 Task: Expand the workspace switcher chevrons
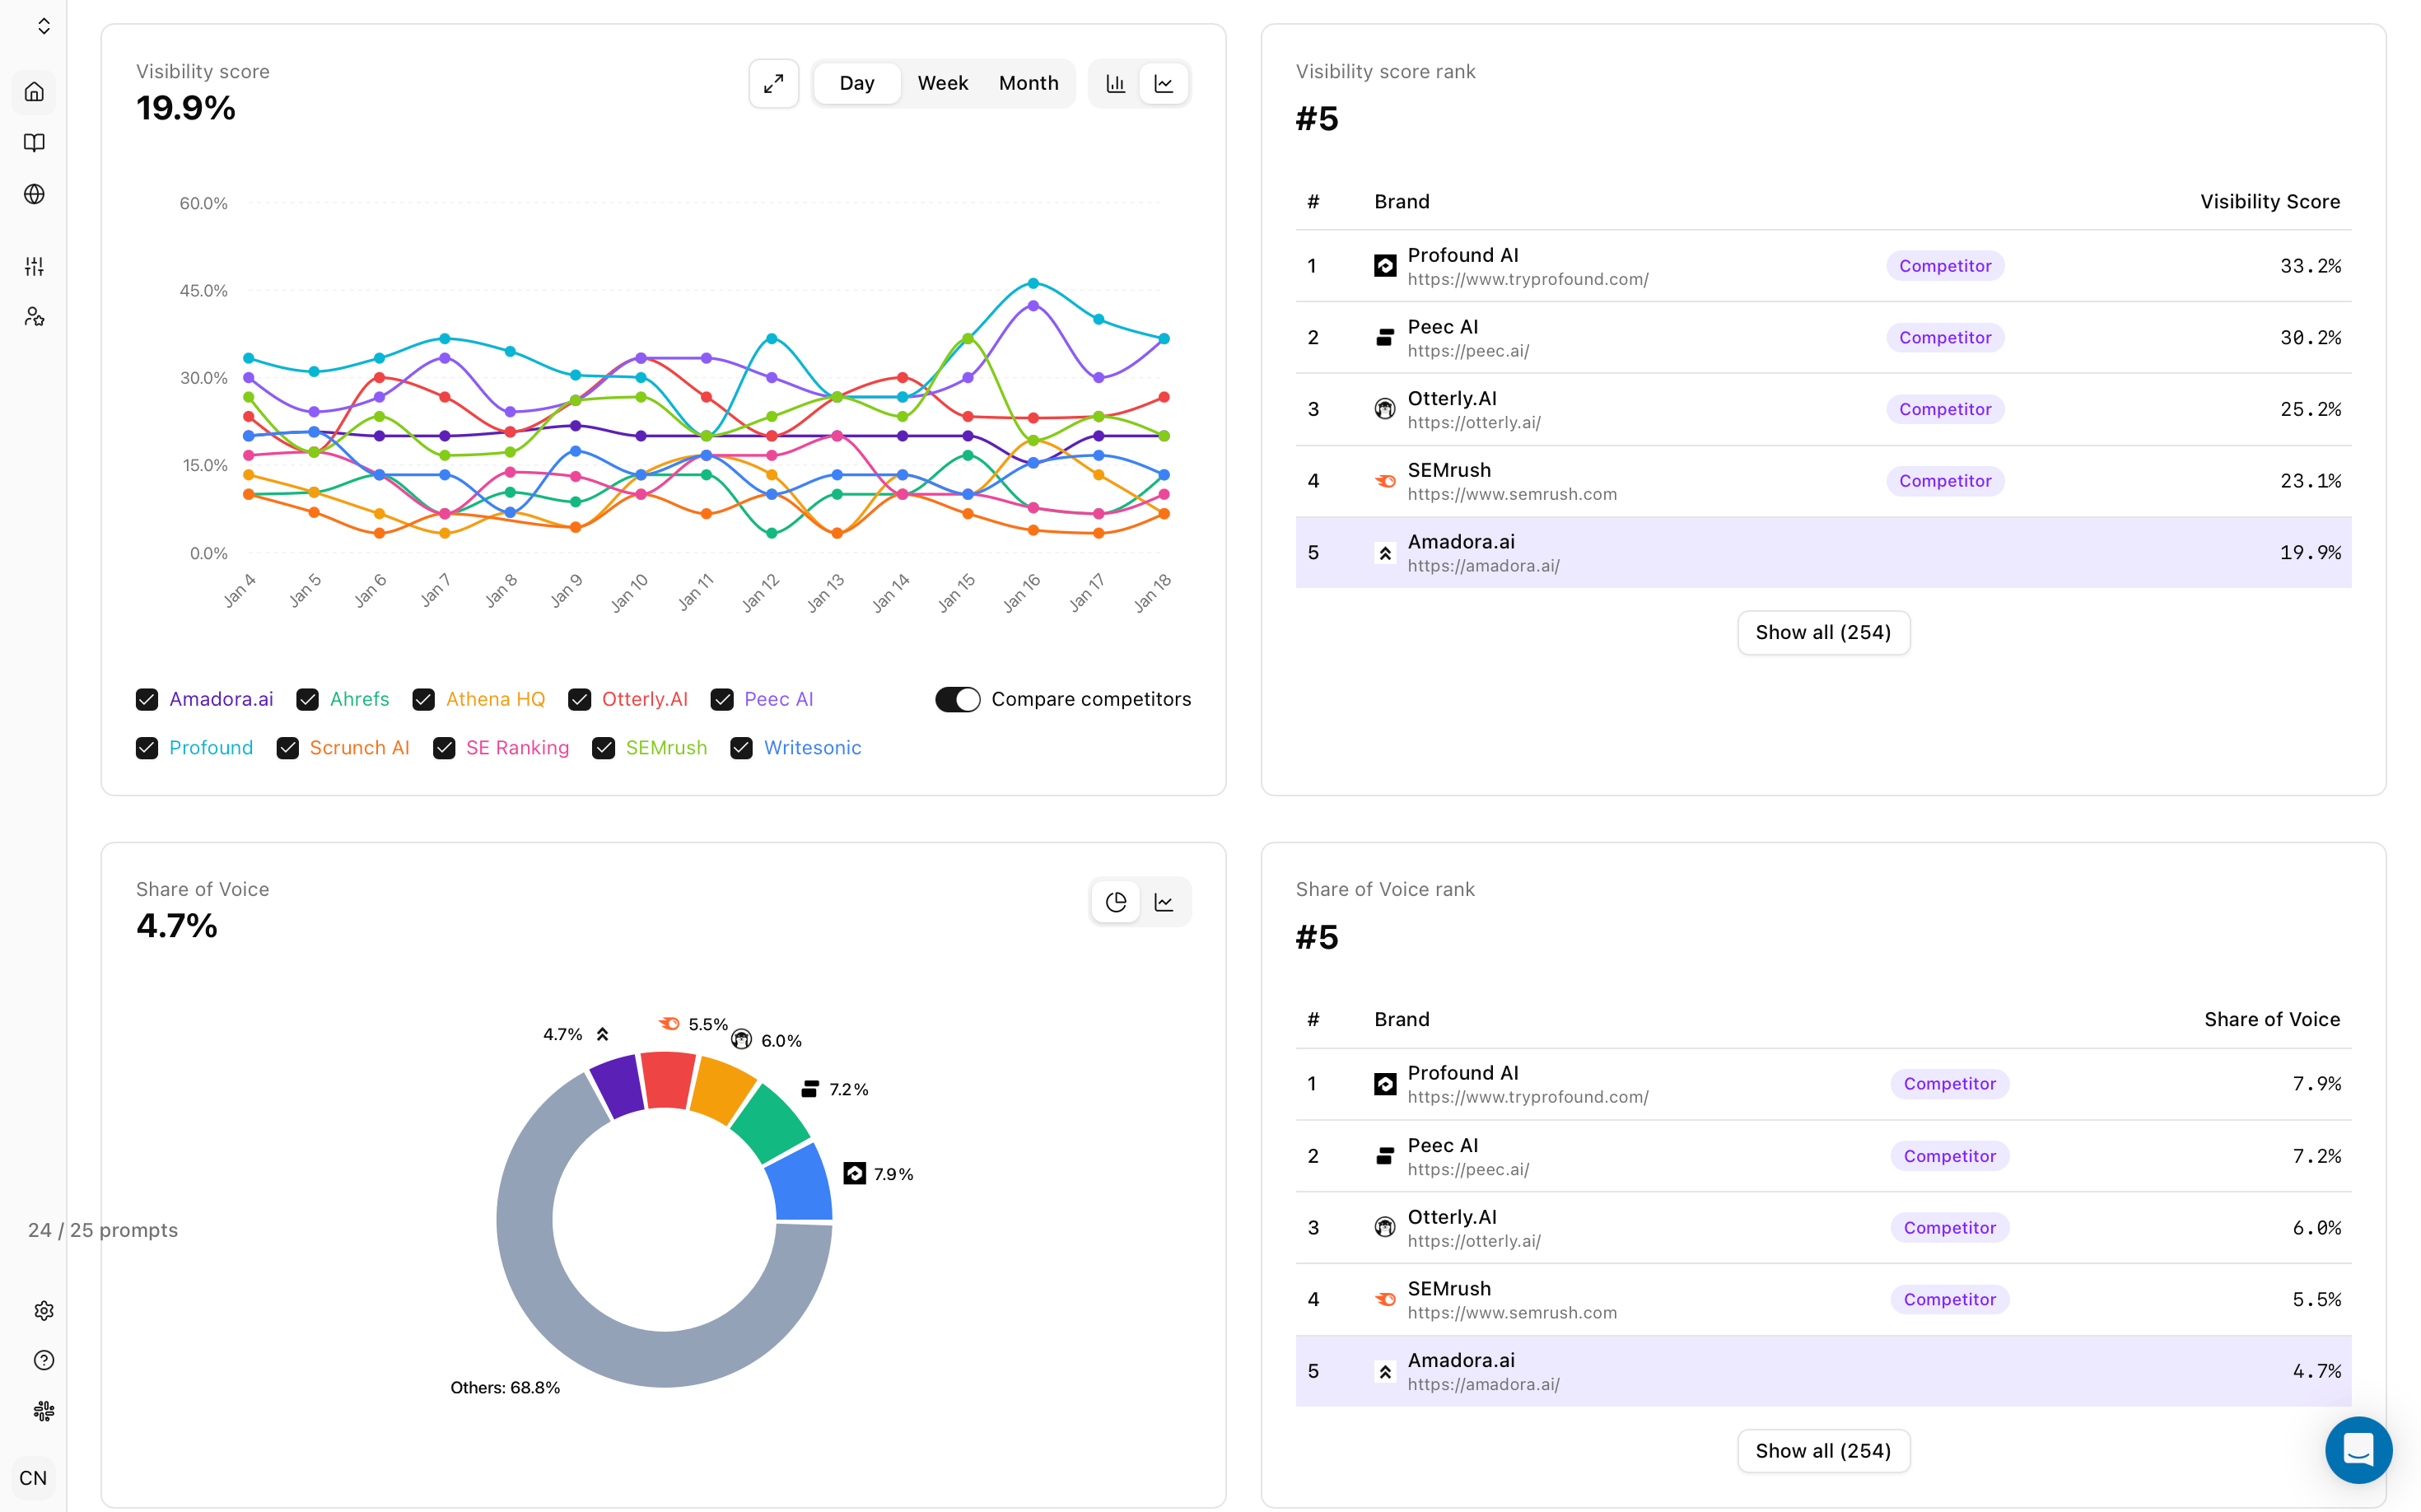point(44,26)
